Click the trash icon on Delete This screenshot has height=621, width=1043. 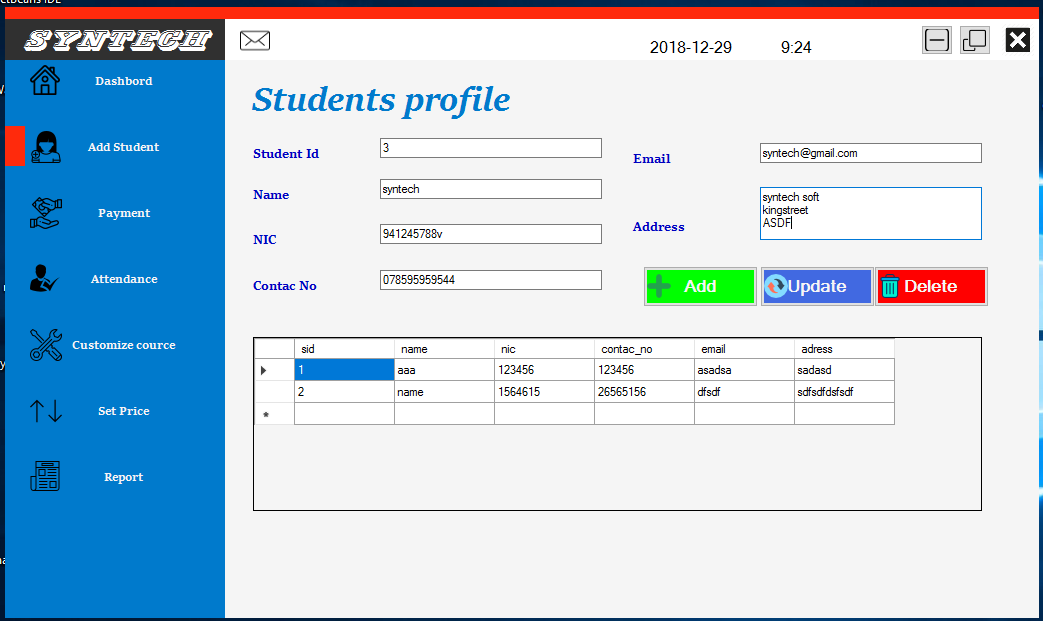pyautogui.click(x=890, y=286)
